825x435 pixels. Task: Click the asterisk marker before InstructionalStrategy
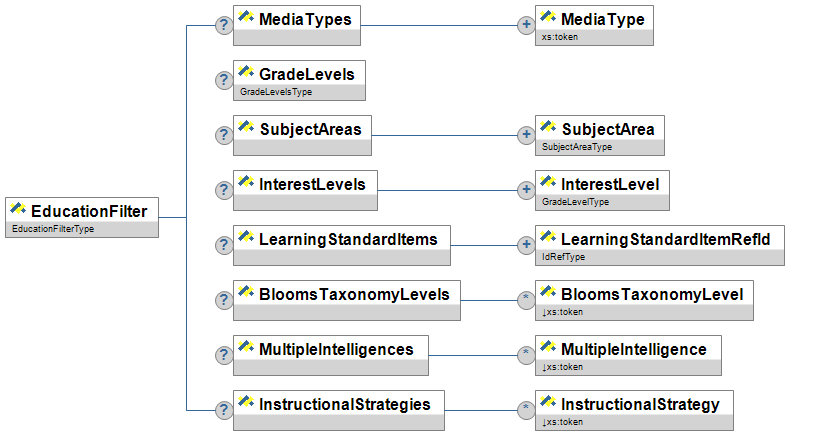[526, 410]
